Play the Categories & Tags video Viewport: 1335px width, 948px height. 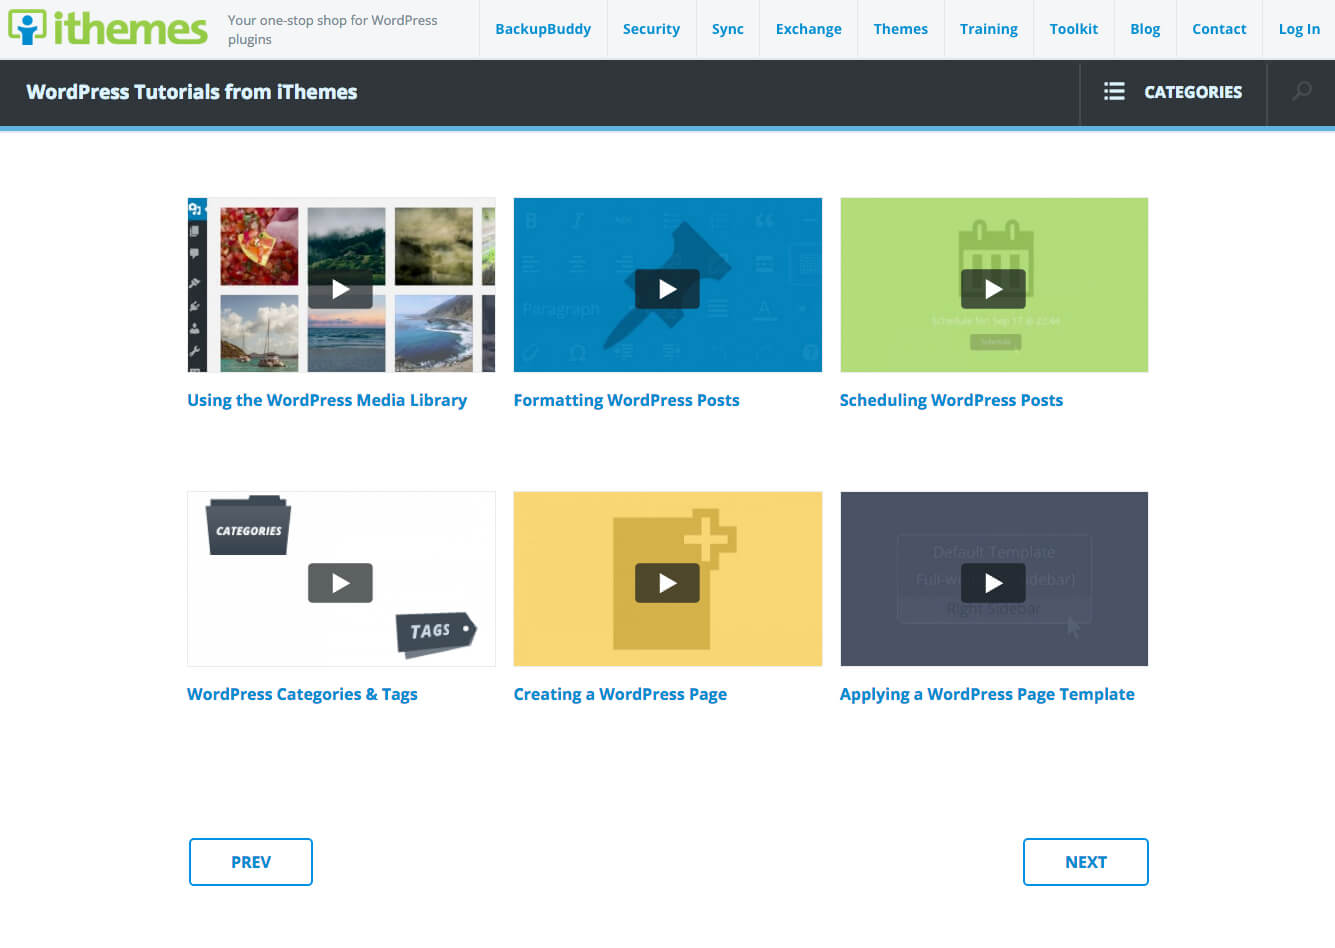[340, 583]
